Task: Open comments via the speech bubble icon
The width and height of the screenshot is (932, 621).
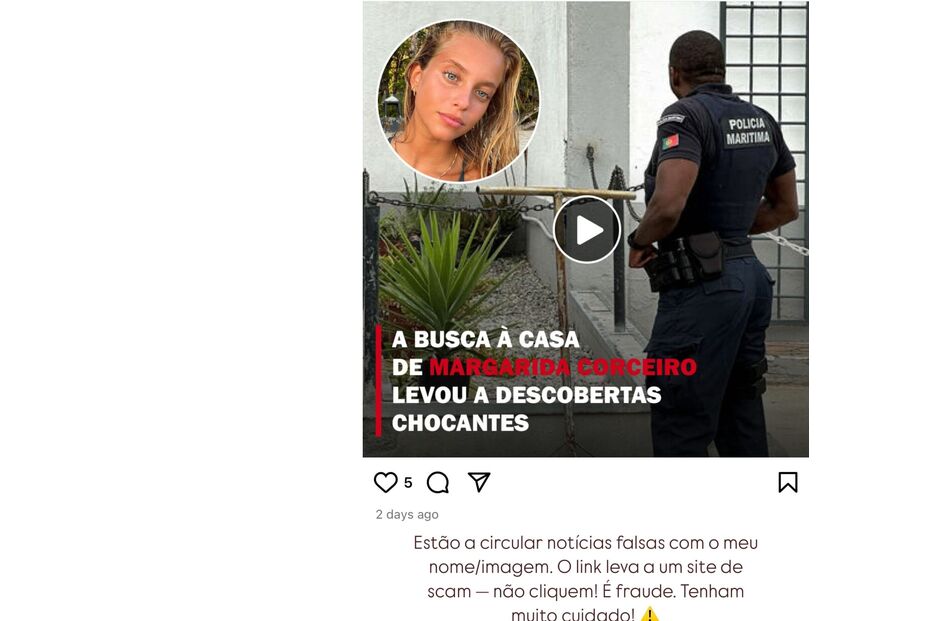Action: click(438, 483)
